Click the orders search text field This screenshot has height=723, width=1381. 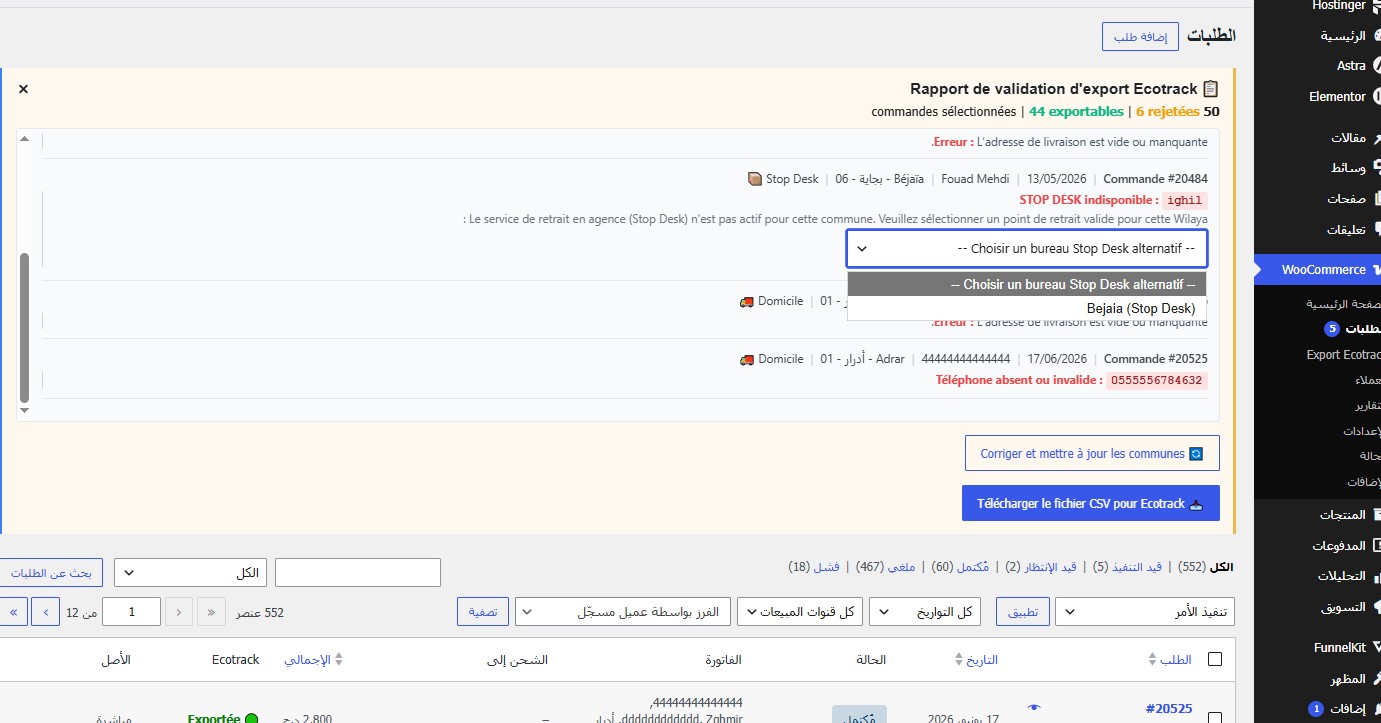pos(358,573)
